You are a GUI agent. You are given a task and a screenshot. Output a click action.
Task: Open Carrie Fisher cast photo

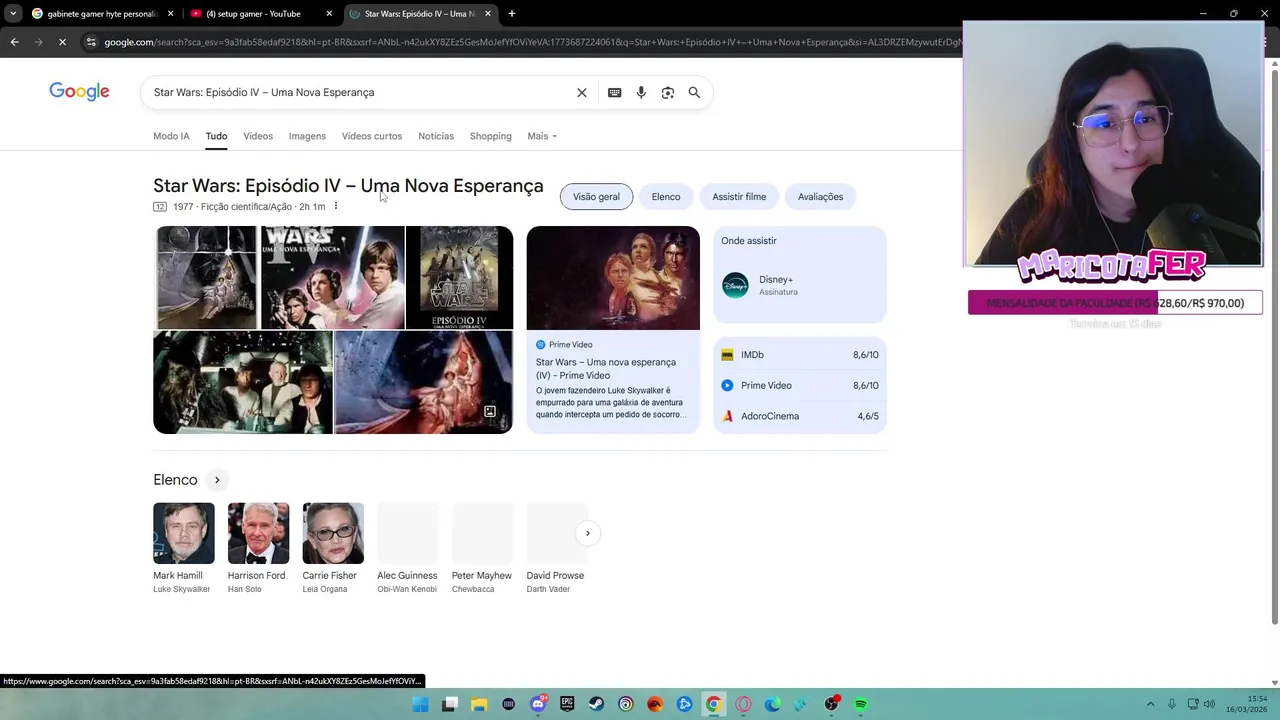(333, 533)
